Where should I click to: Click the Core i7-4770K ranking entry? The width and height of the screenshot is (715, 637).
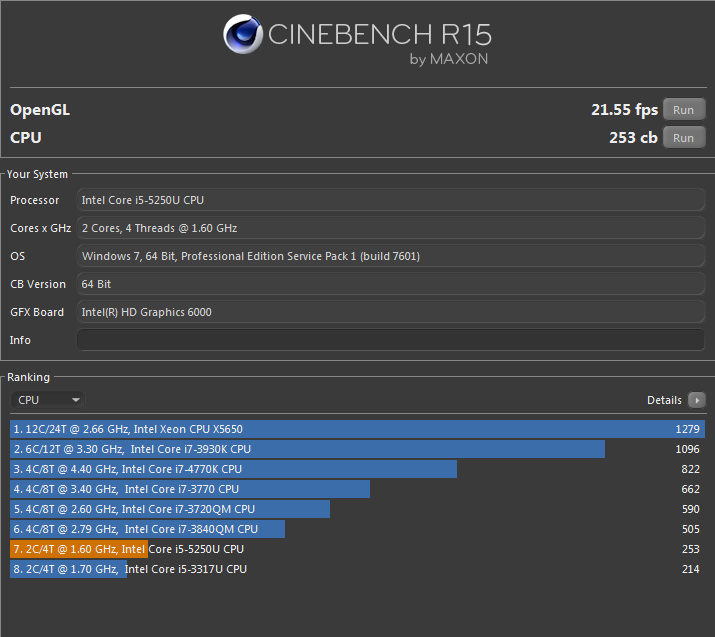233,469
